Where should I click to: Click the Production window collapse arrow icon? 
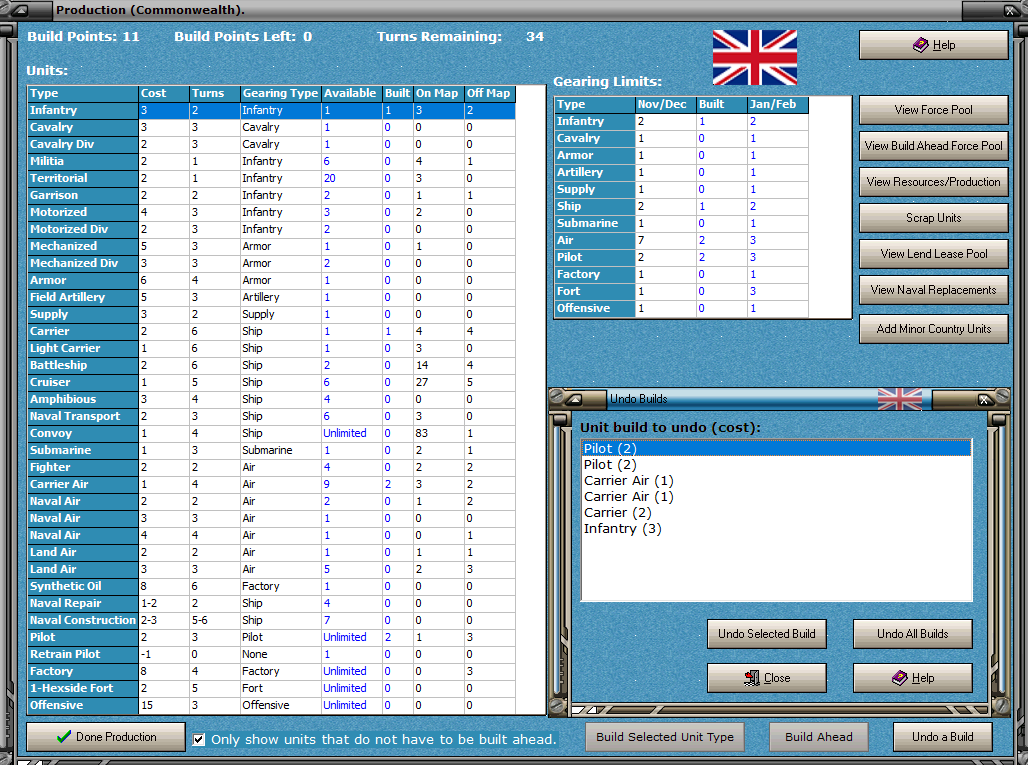[x=20, y=10]
